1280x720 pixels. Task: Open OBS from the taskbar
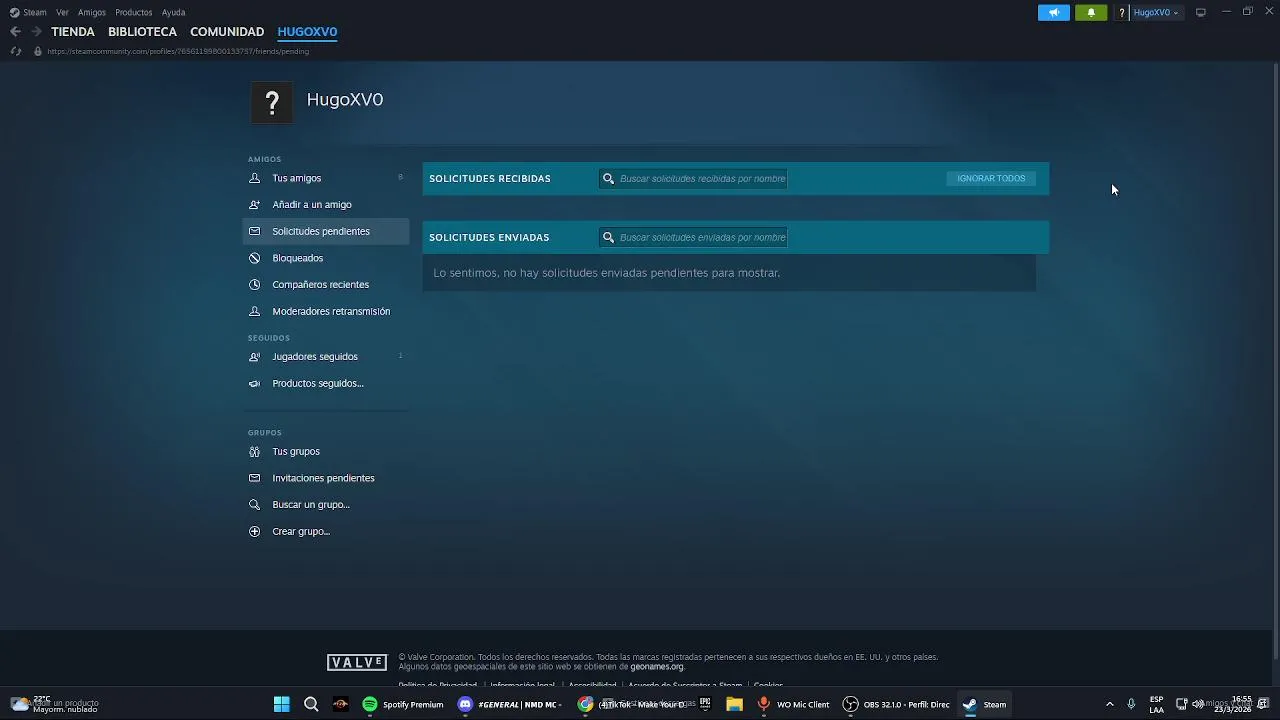click(896, 704)
